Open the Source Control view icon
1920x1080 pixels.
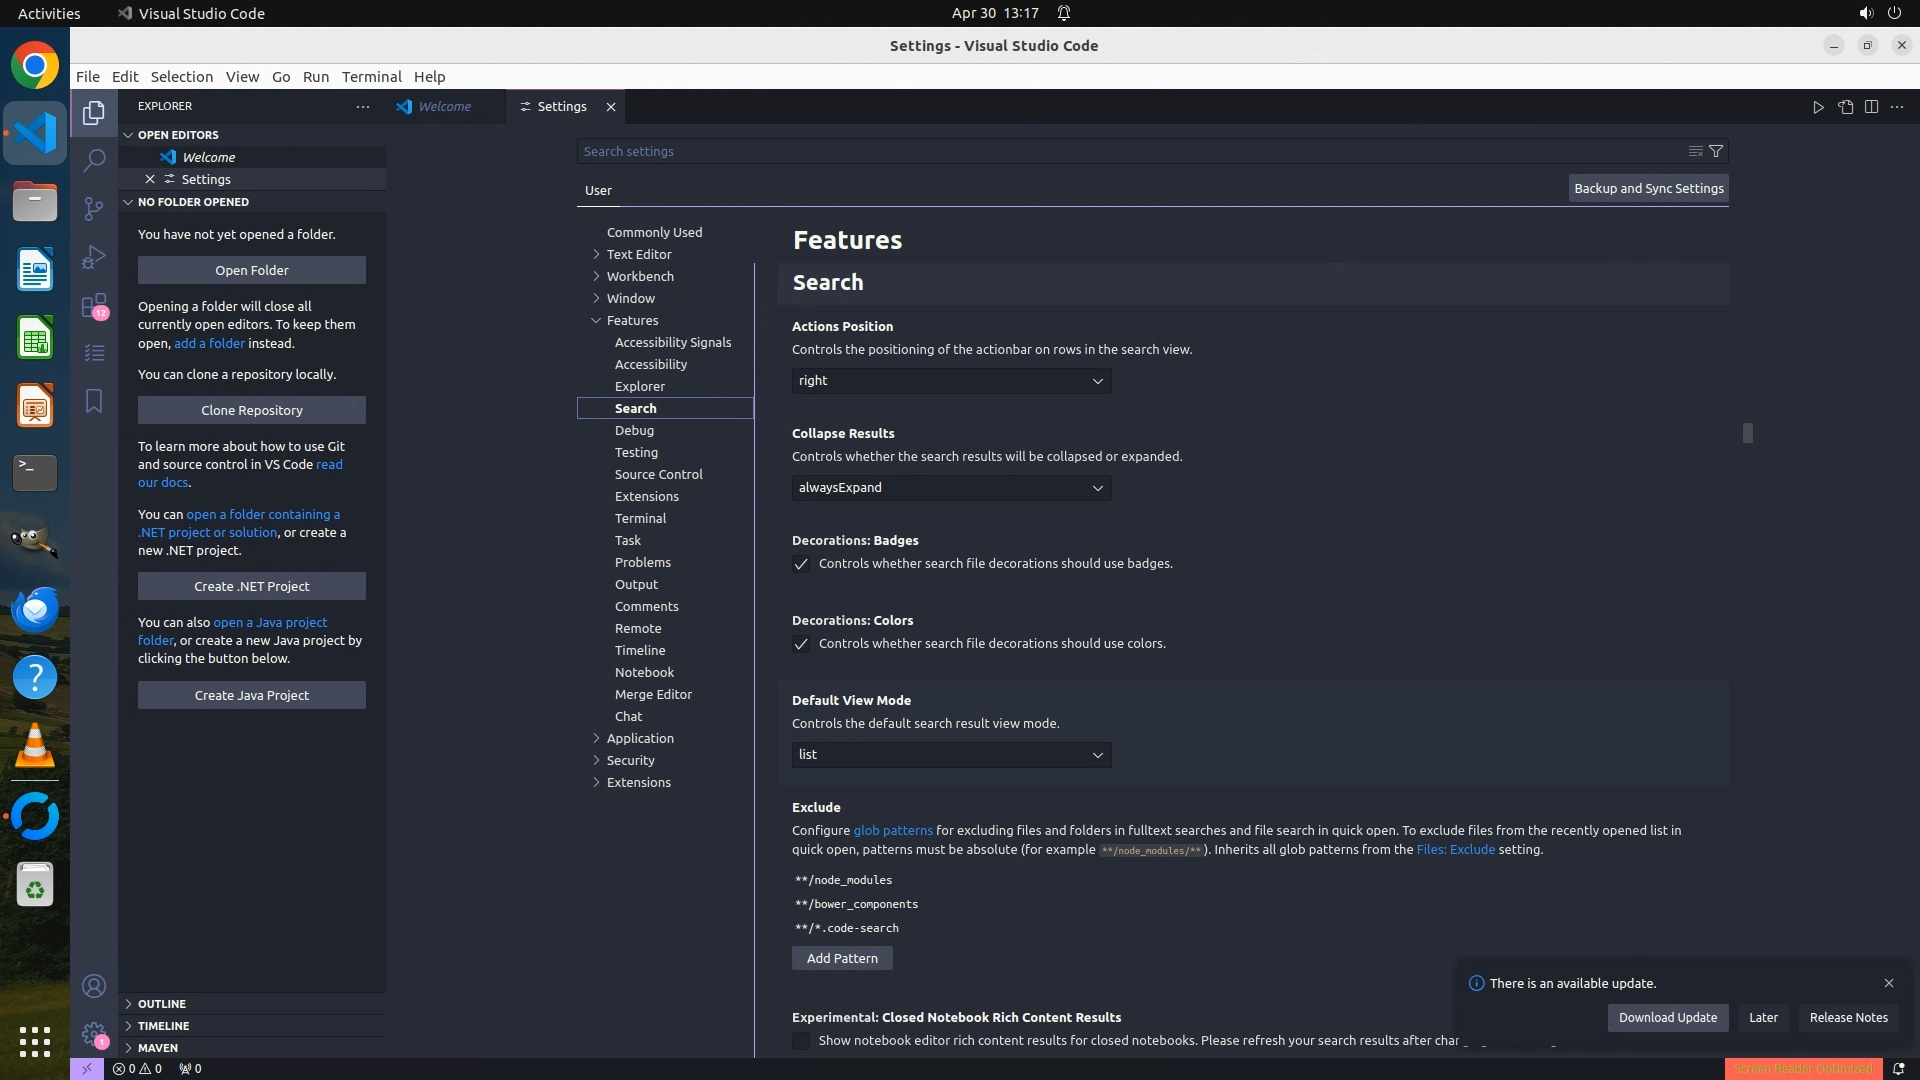[x=94, y=208]
